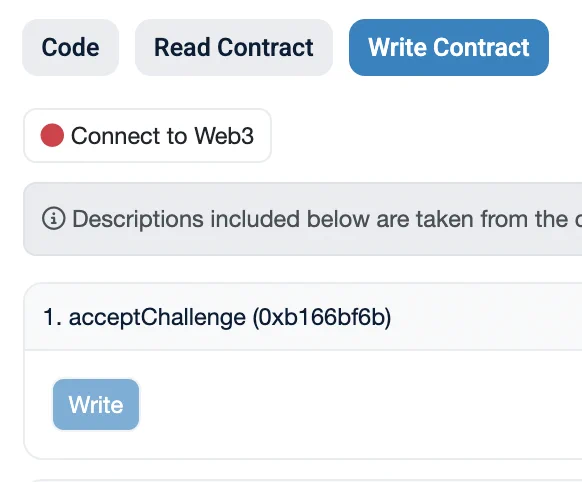This screenshot has height=482, width=582.
Task: Click the number 1 before acceptChallenge
Action: (52, 318)
